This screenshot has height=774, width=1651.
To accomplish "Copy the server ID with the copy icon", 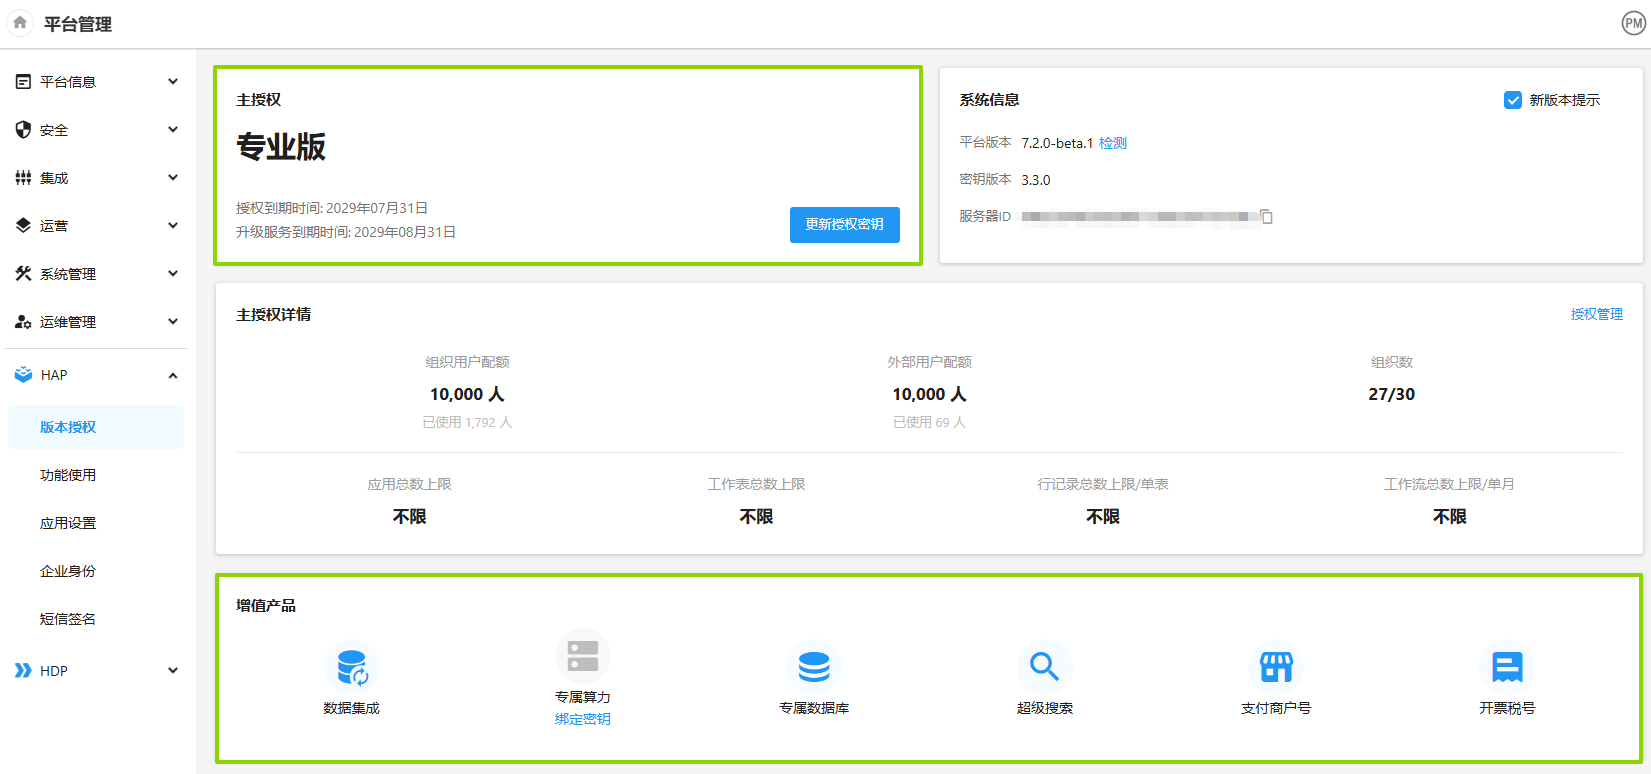I will coord(1266,217).
